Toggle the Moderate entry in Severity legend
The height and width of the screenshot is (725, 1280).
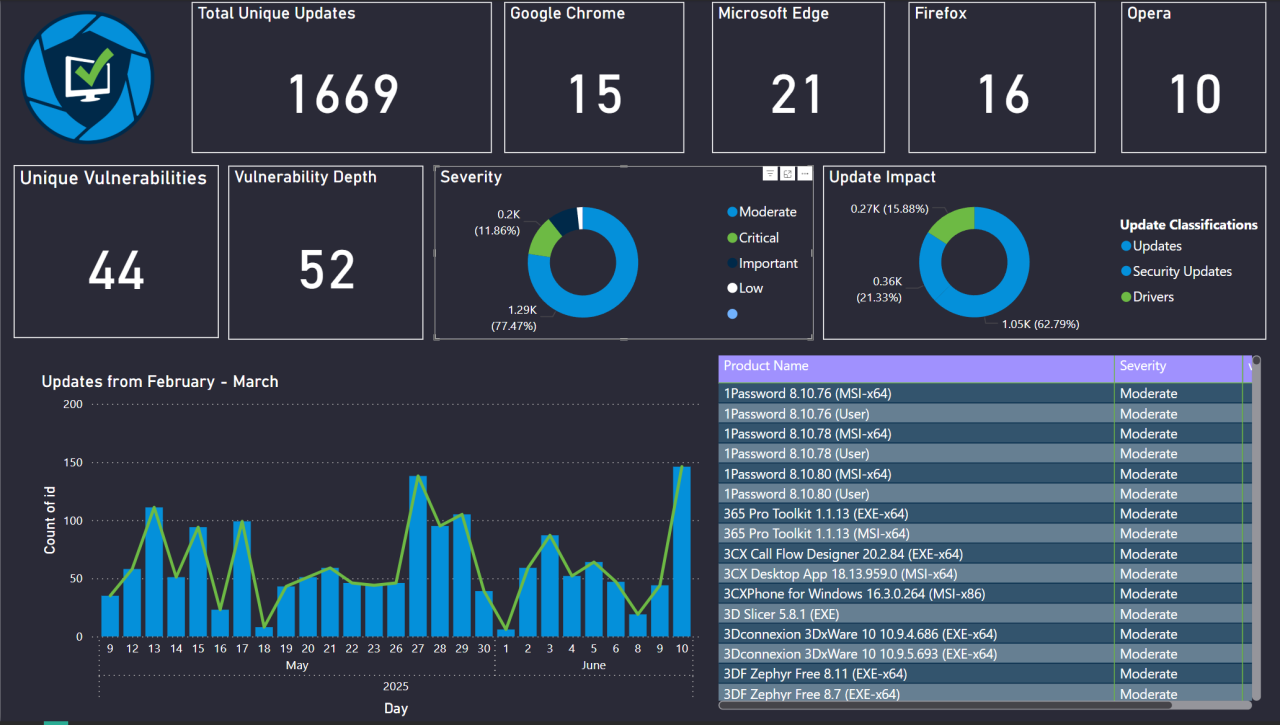pyautogui.click(x=762, y=212)
